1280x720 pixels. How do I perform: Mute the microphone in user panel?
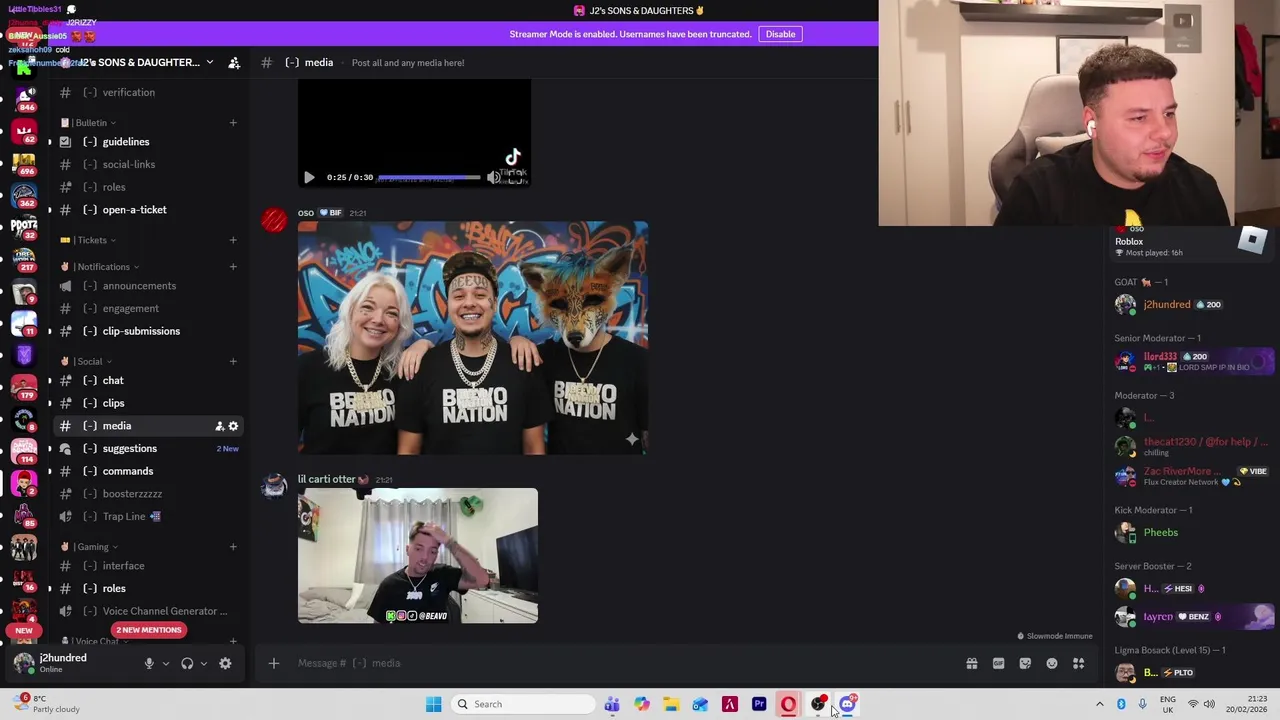pyautogui.click(x=149, y=663)
